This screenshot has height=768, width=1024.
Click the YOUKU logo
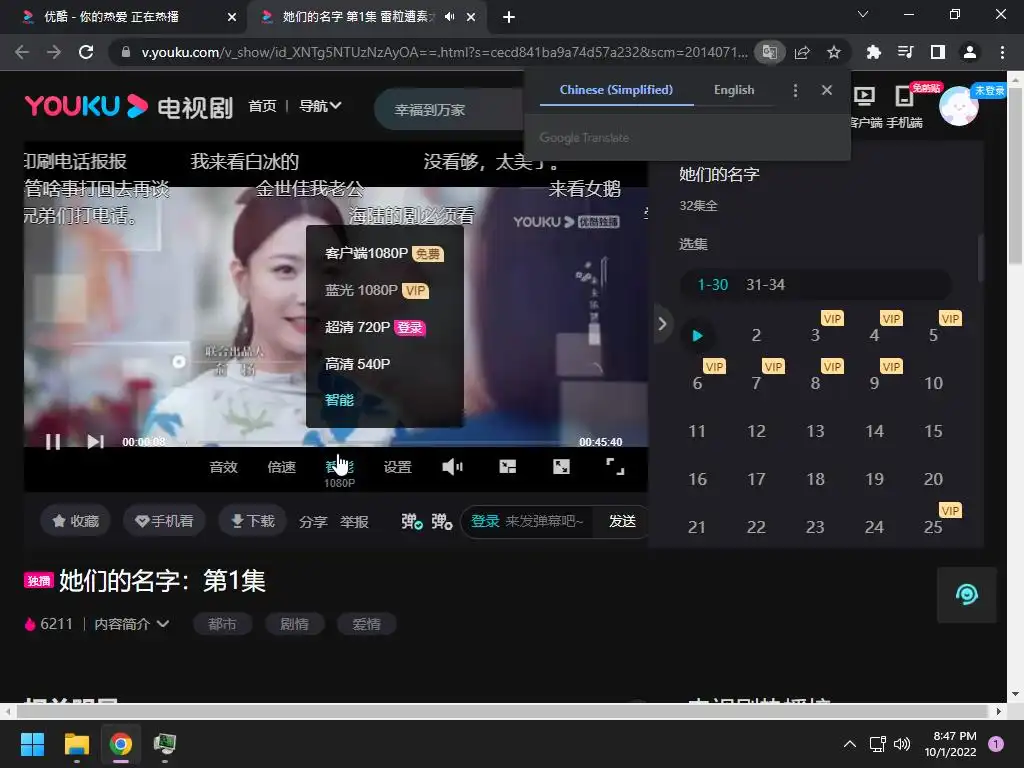(x=86, y=106)
